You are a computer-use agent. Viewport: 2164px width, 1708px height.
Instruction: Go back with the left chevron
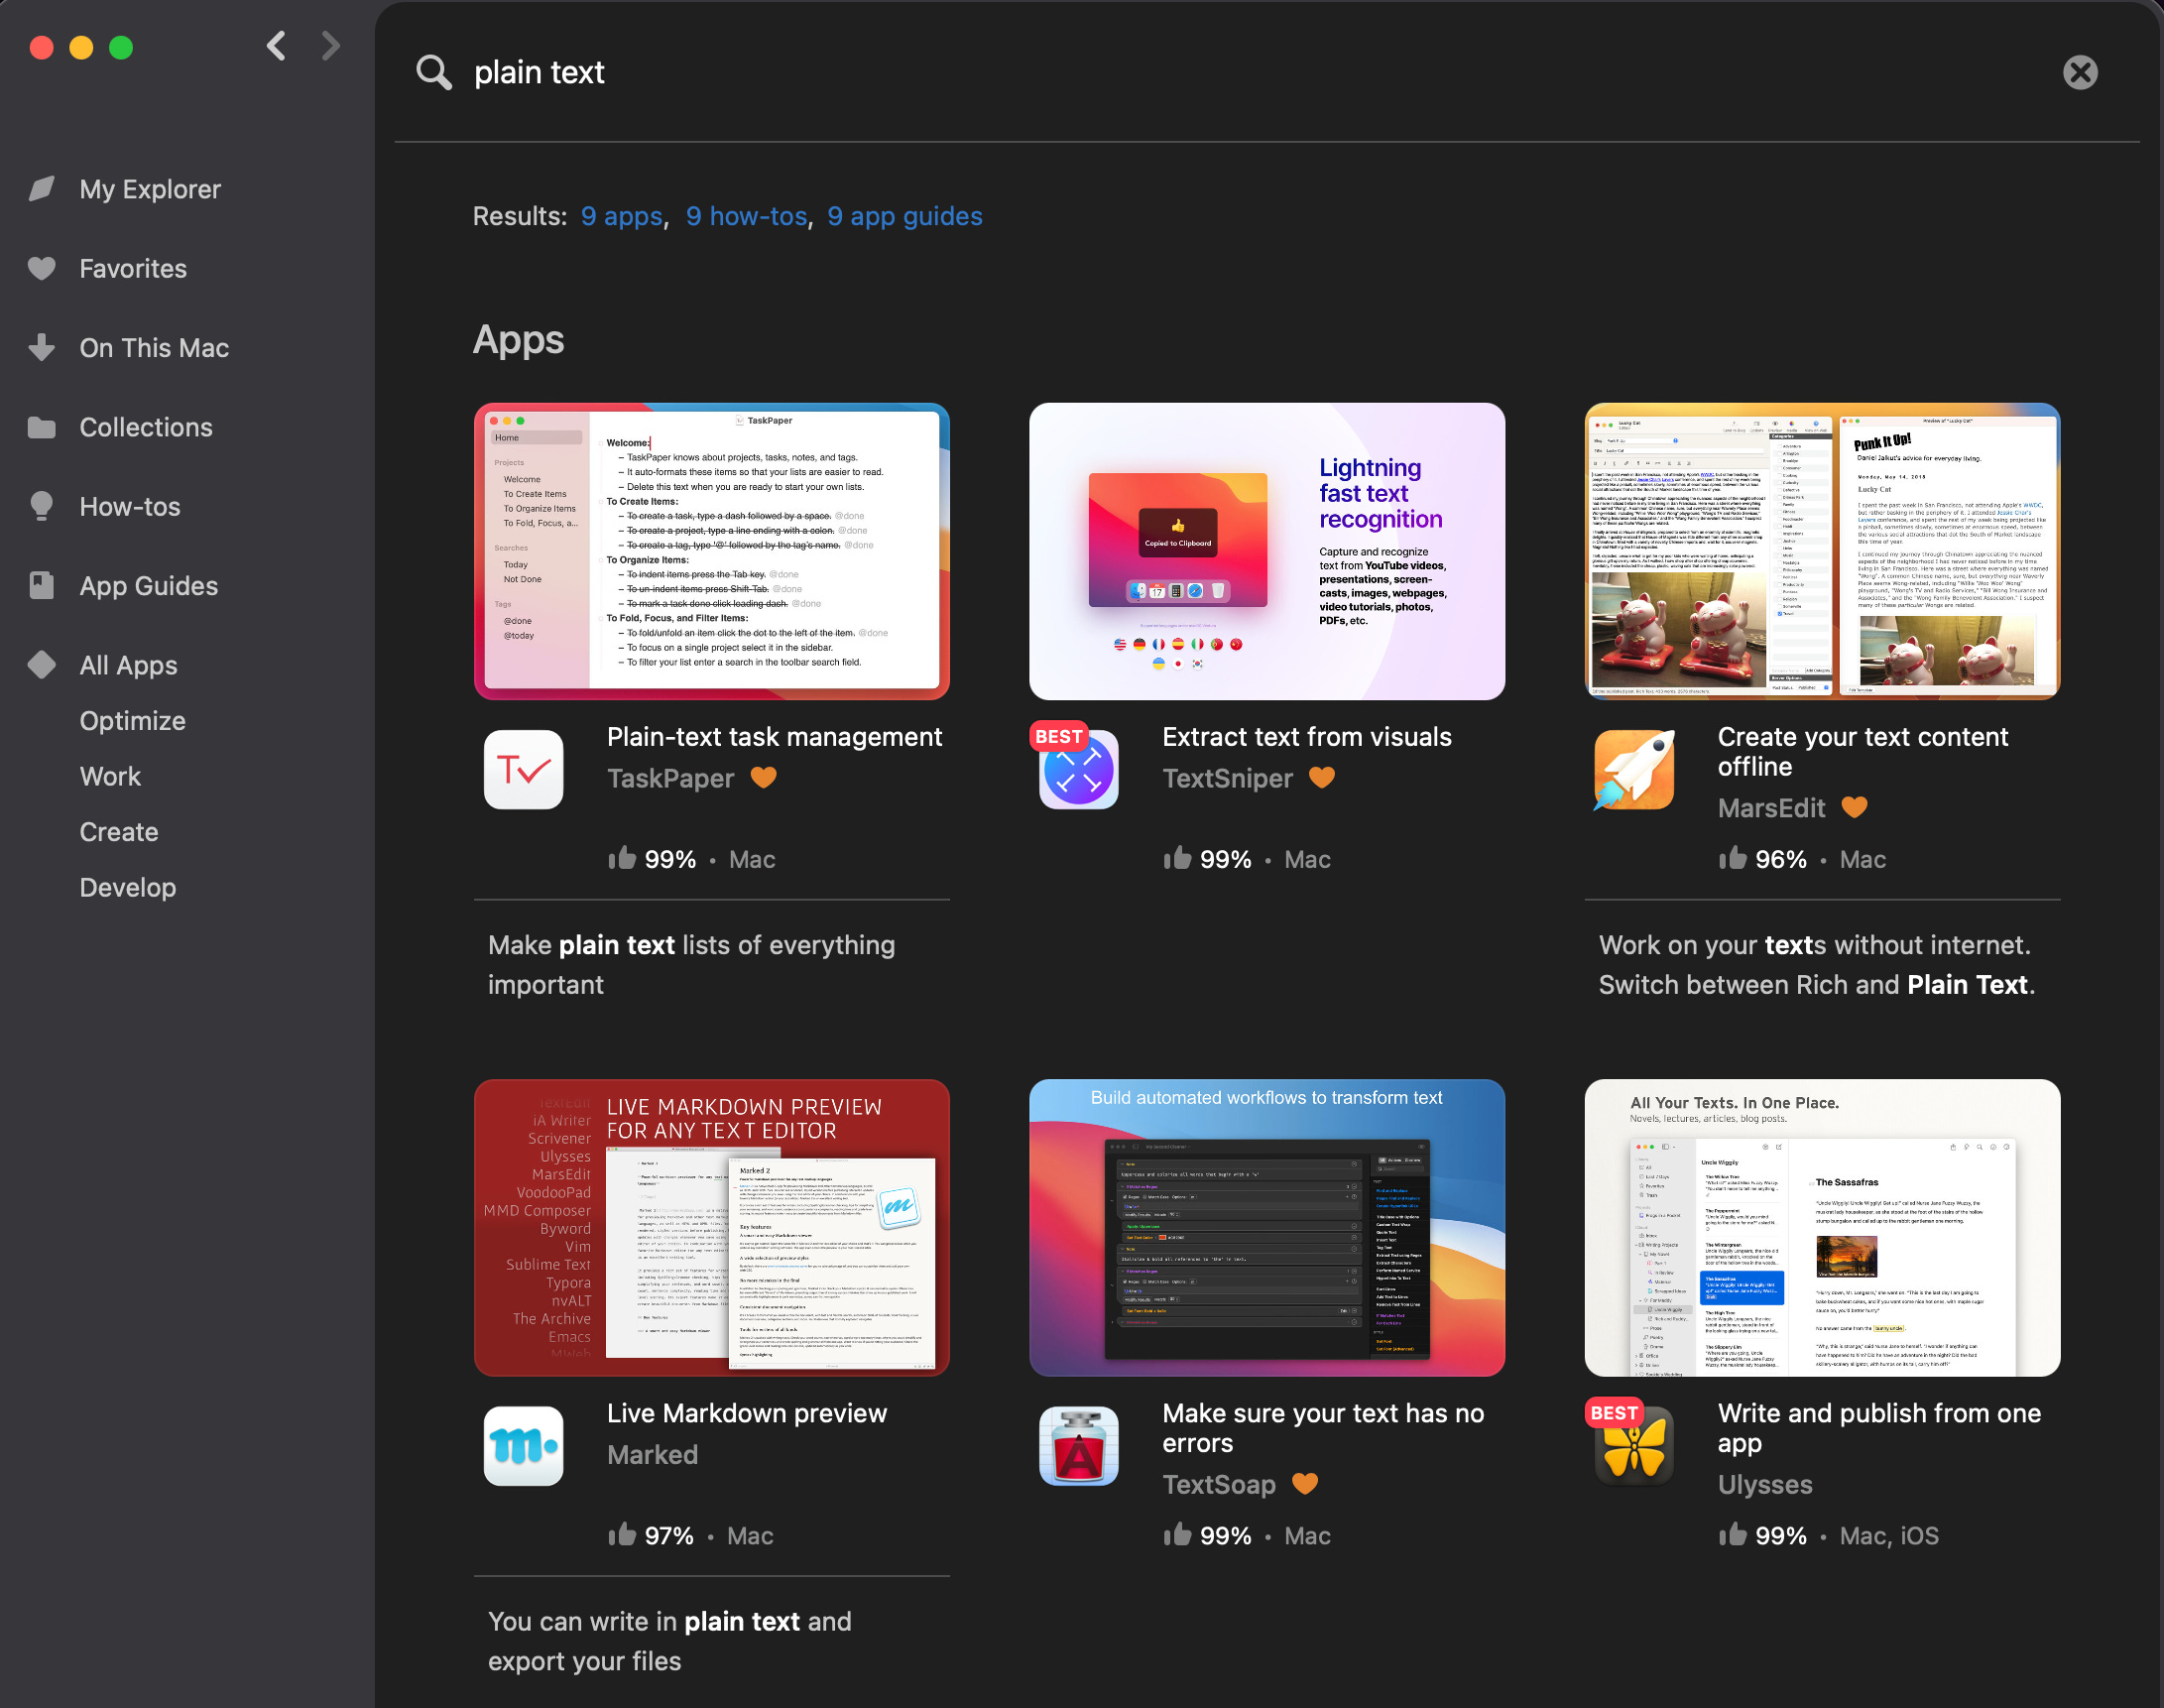(277, 46)
